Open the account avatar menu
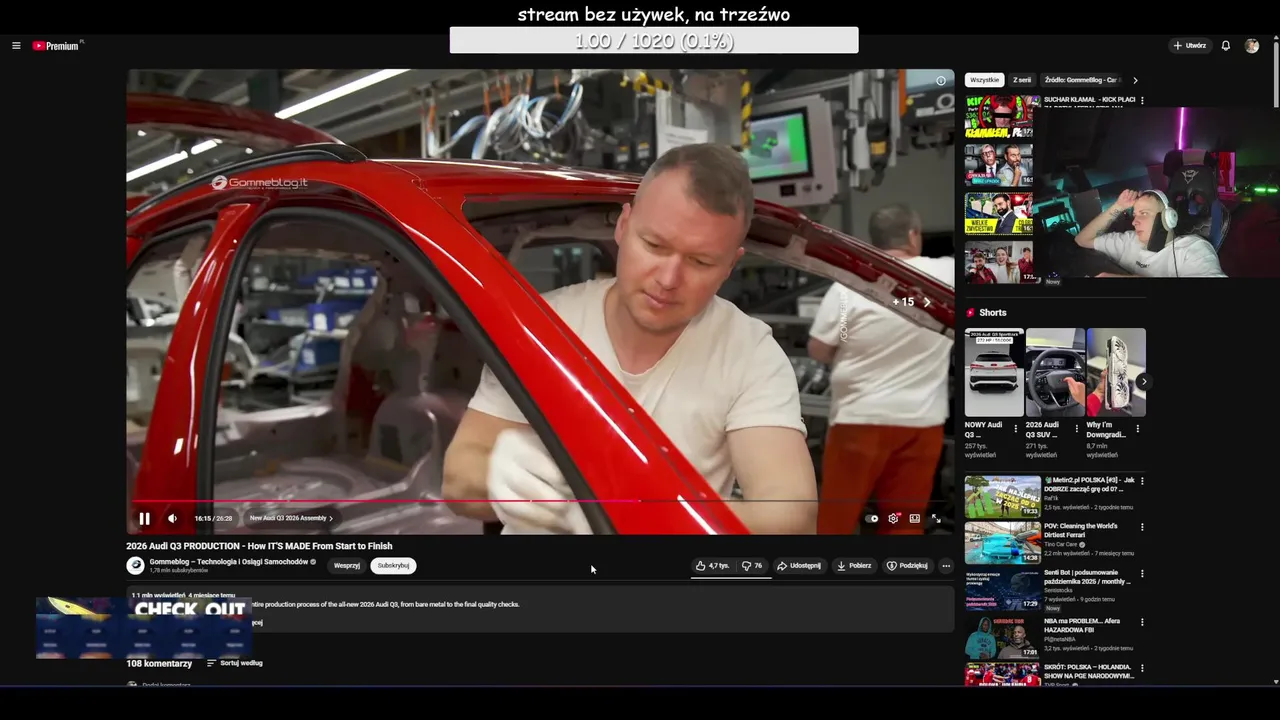This screenshot has height=720, width=1280. pyautogui.click(x=1251, y=46)
